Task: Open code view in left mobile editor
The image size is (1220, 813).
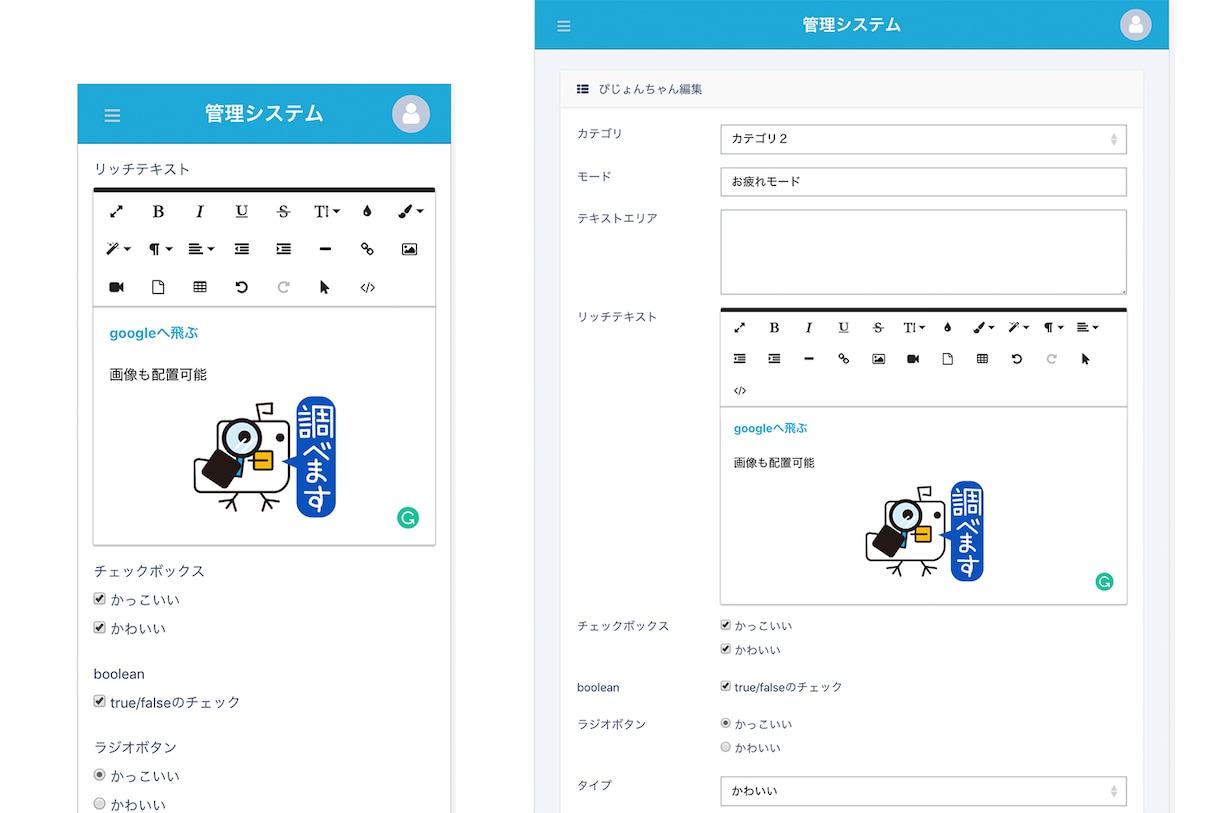Action: coord(367,287)
